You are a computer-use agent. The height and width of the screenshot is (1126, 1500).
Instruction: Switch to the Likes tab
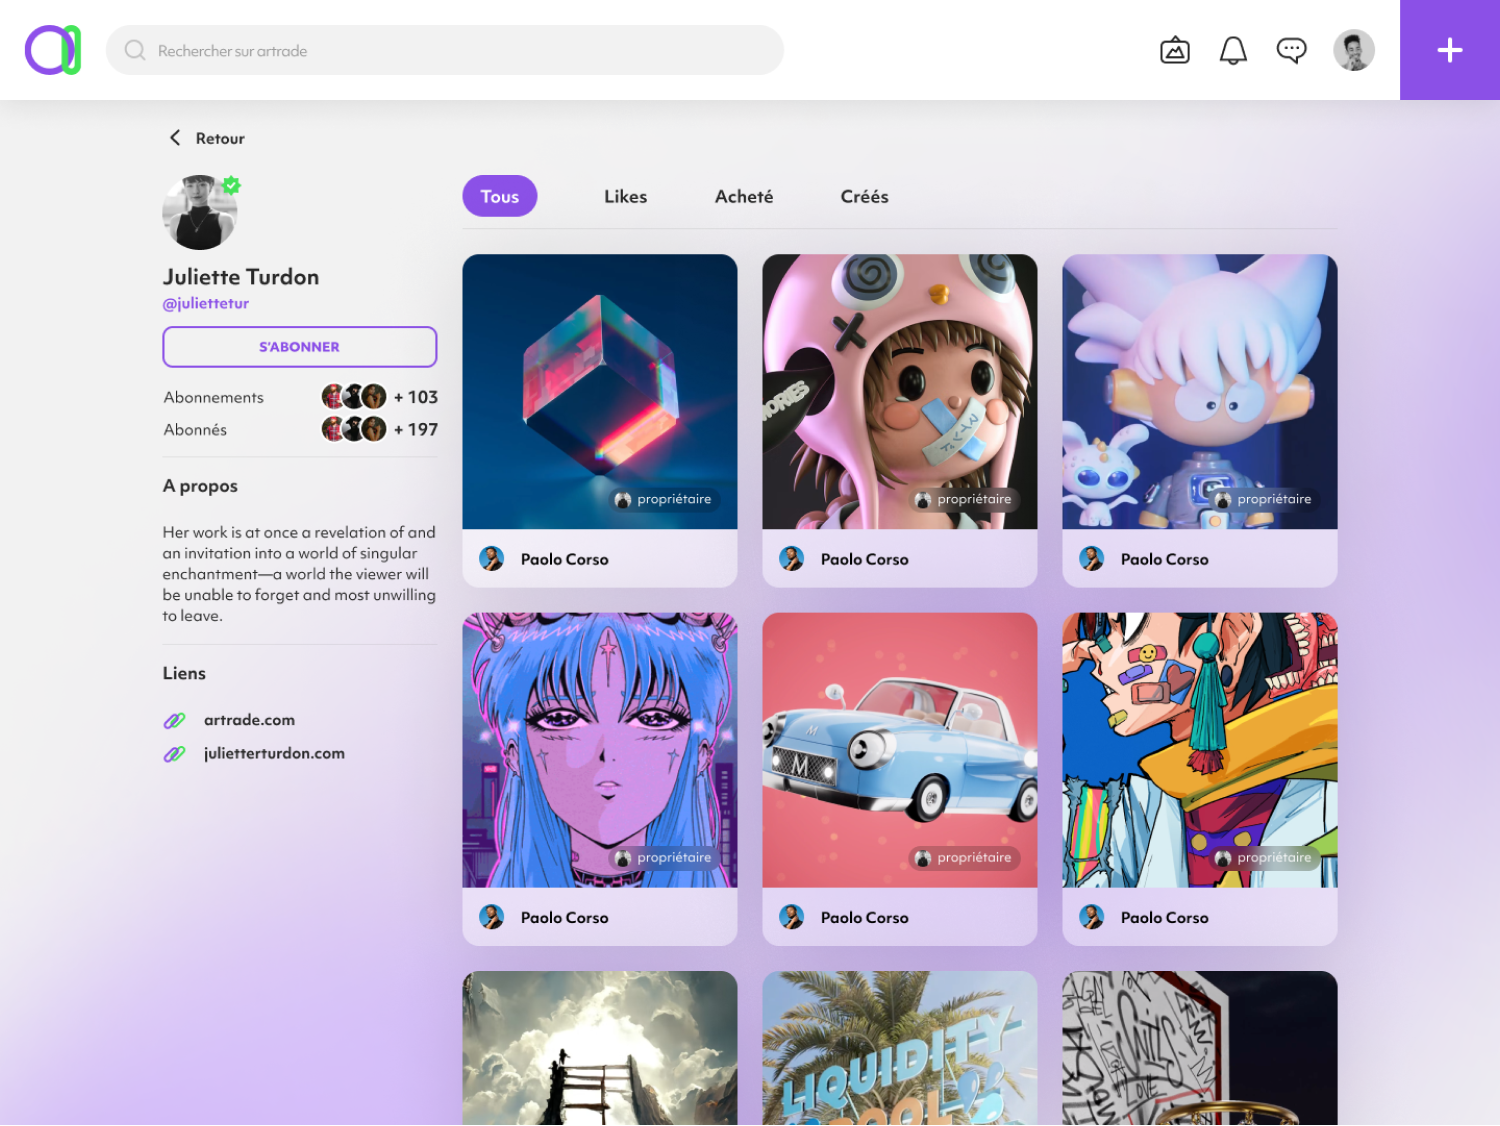point(626,196)
